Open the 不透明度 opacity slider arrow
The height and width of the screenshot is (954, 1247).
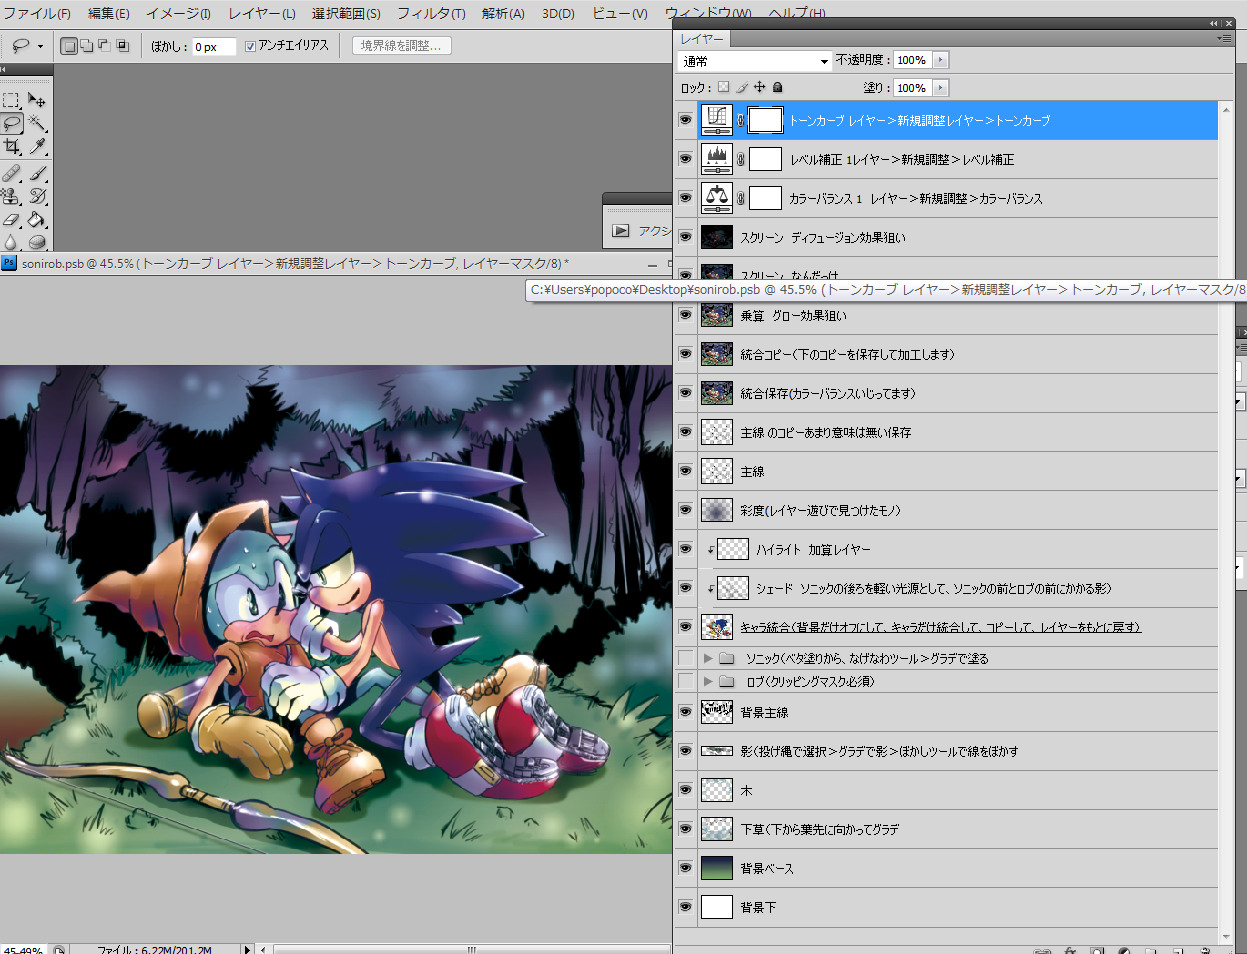[940, 61]
